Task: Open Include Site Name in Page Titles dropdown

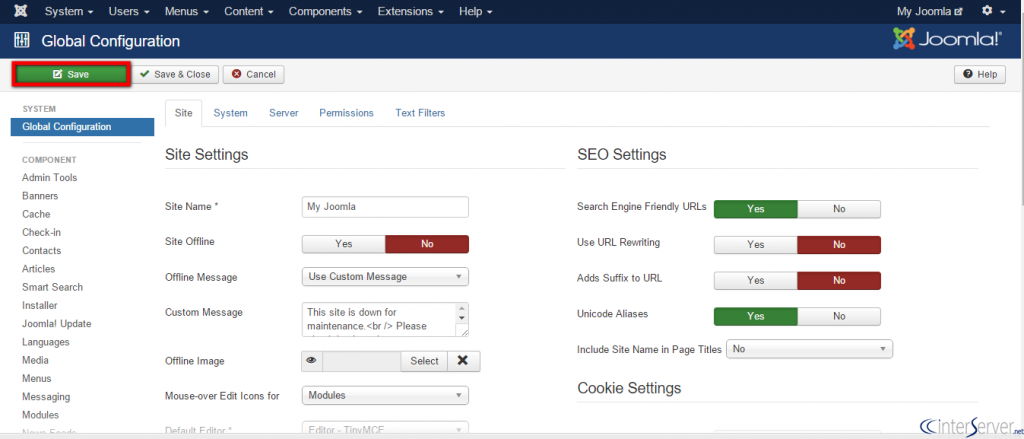Action: coord(809,349)
